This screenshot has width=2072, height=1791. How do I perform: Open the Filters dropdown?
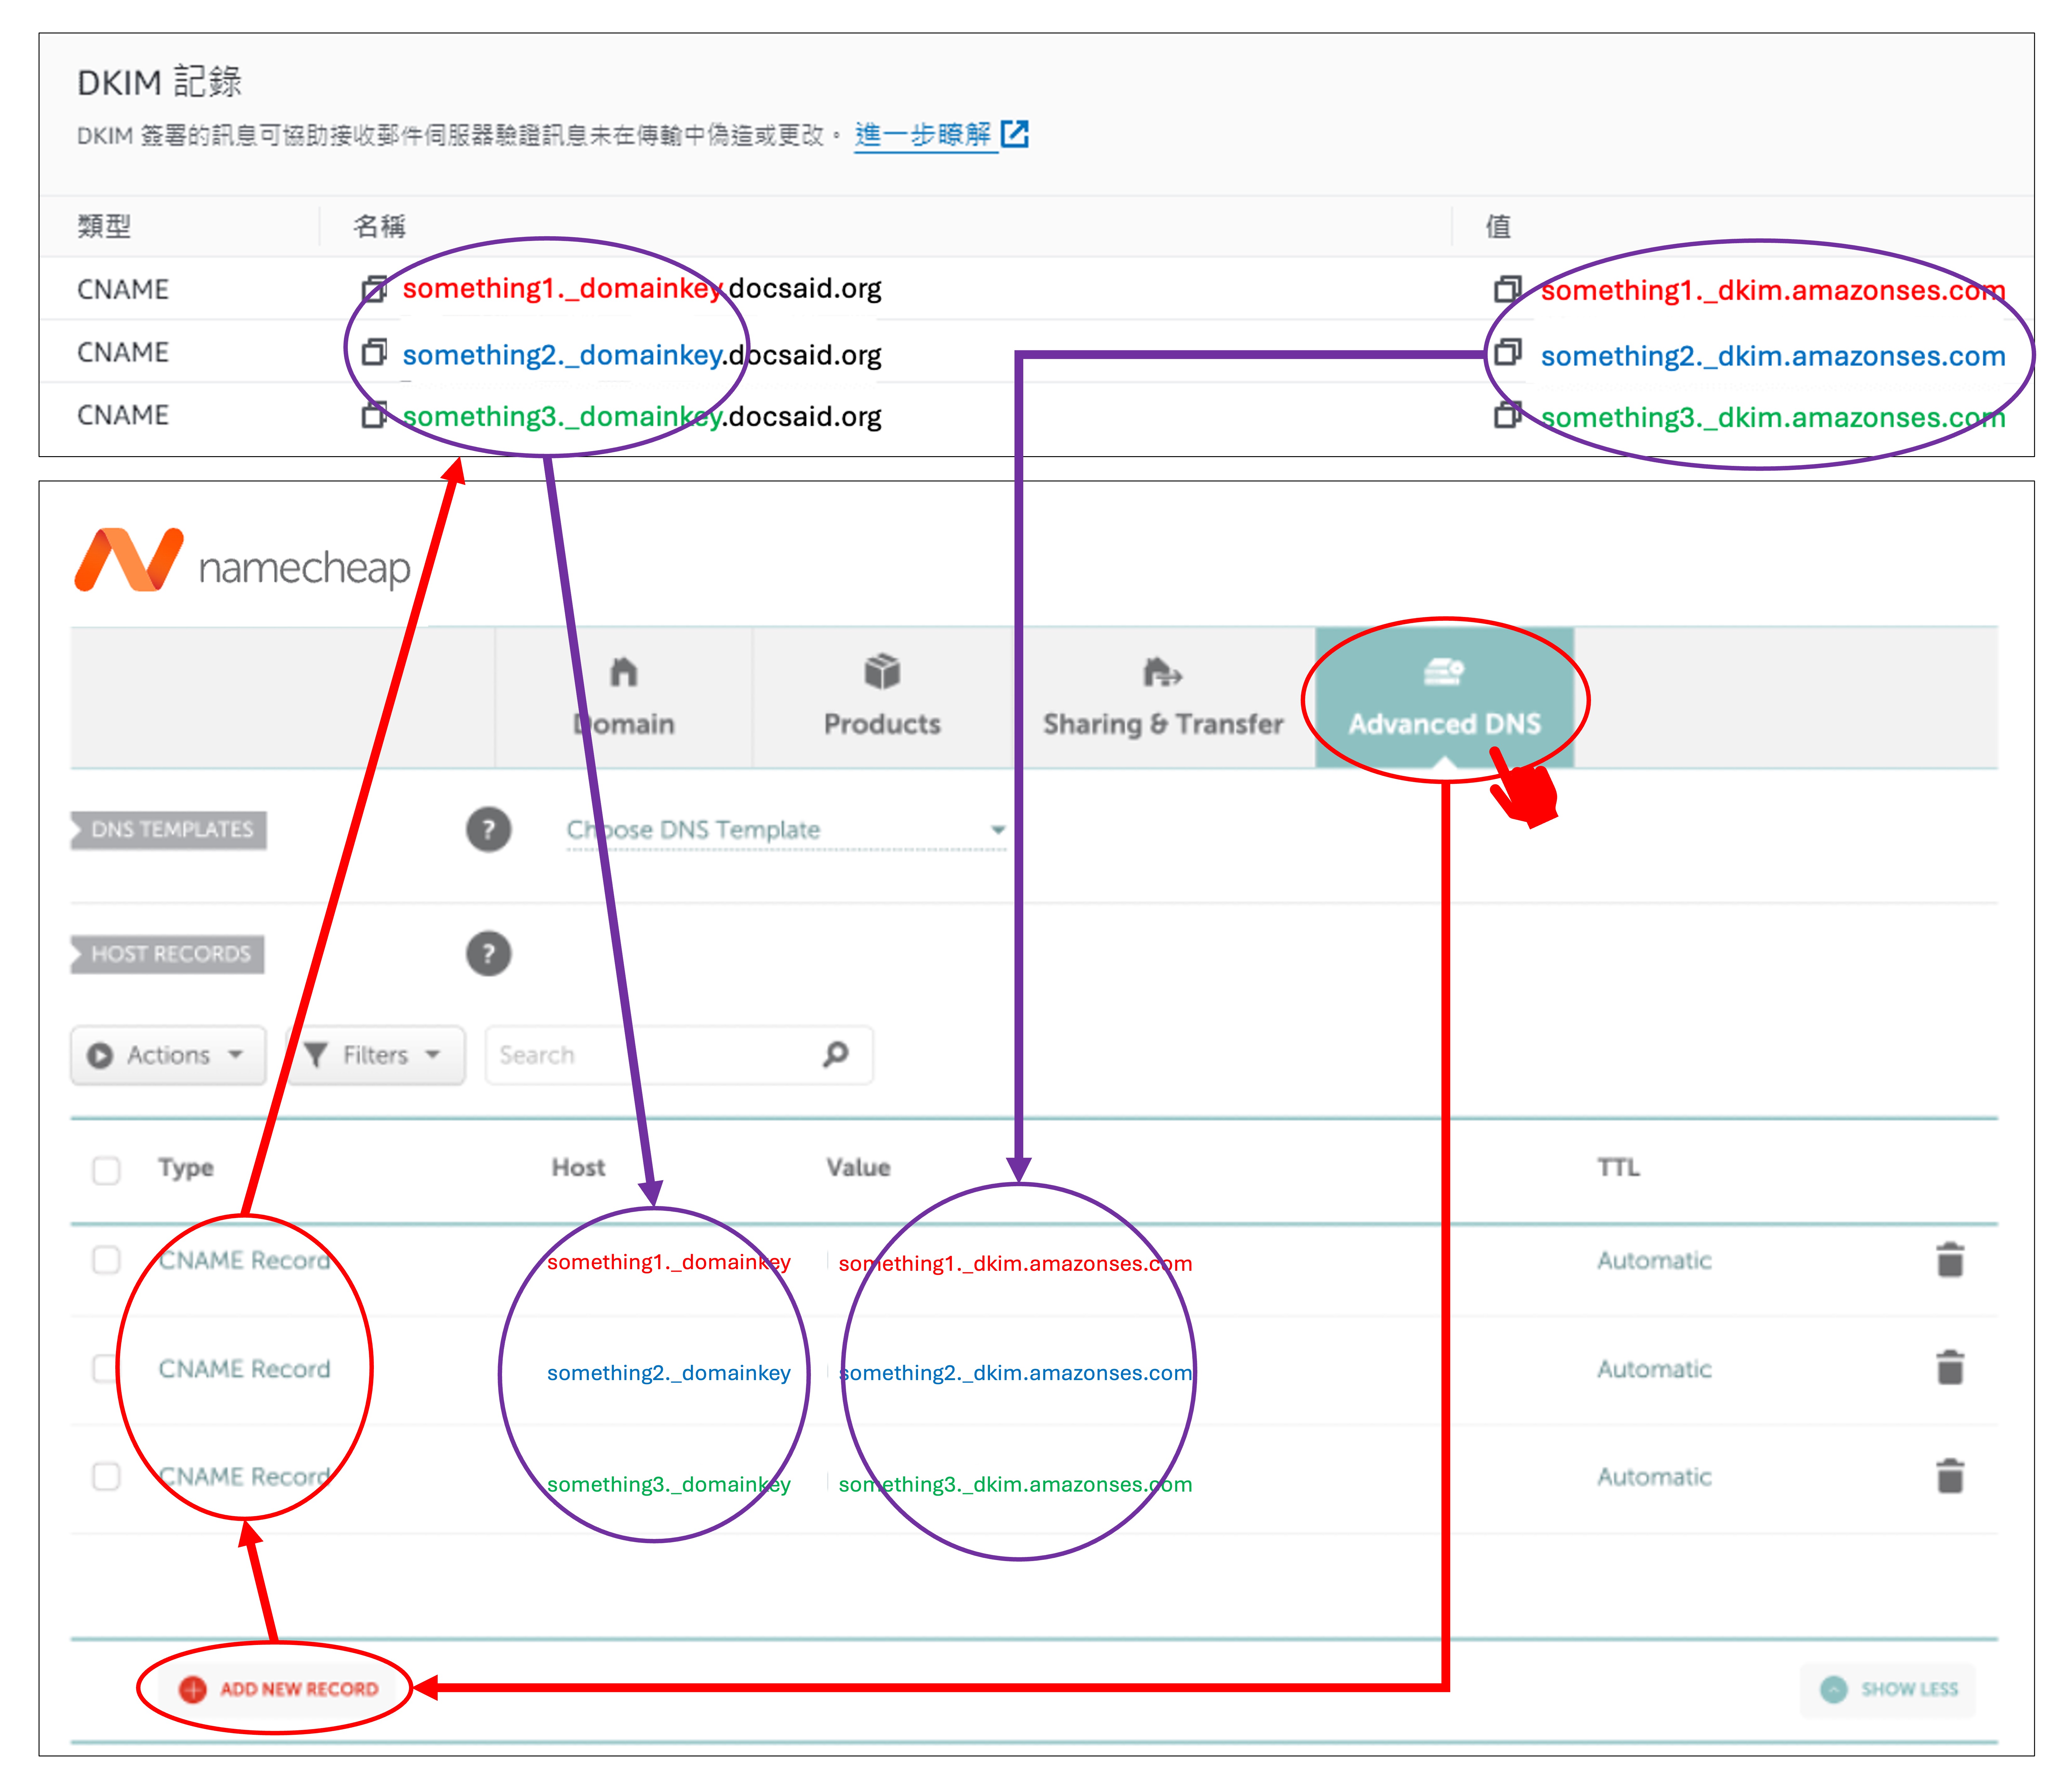click(376, 1055)
